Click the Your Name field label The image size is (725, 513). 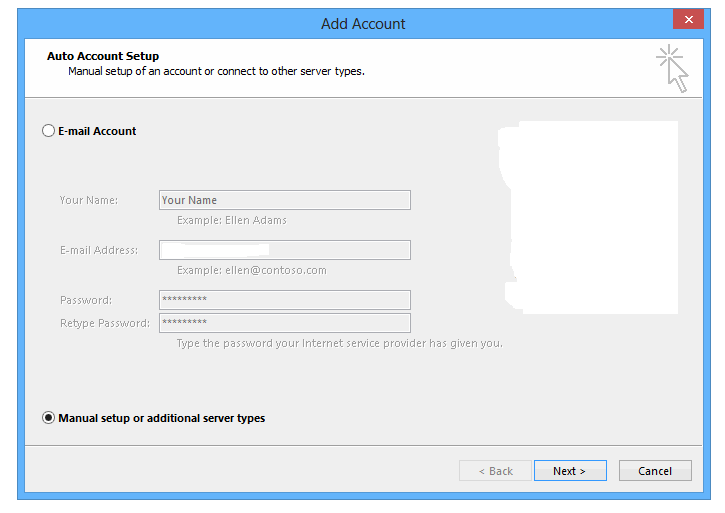click(x=89, y=200)
